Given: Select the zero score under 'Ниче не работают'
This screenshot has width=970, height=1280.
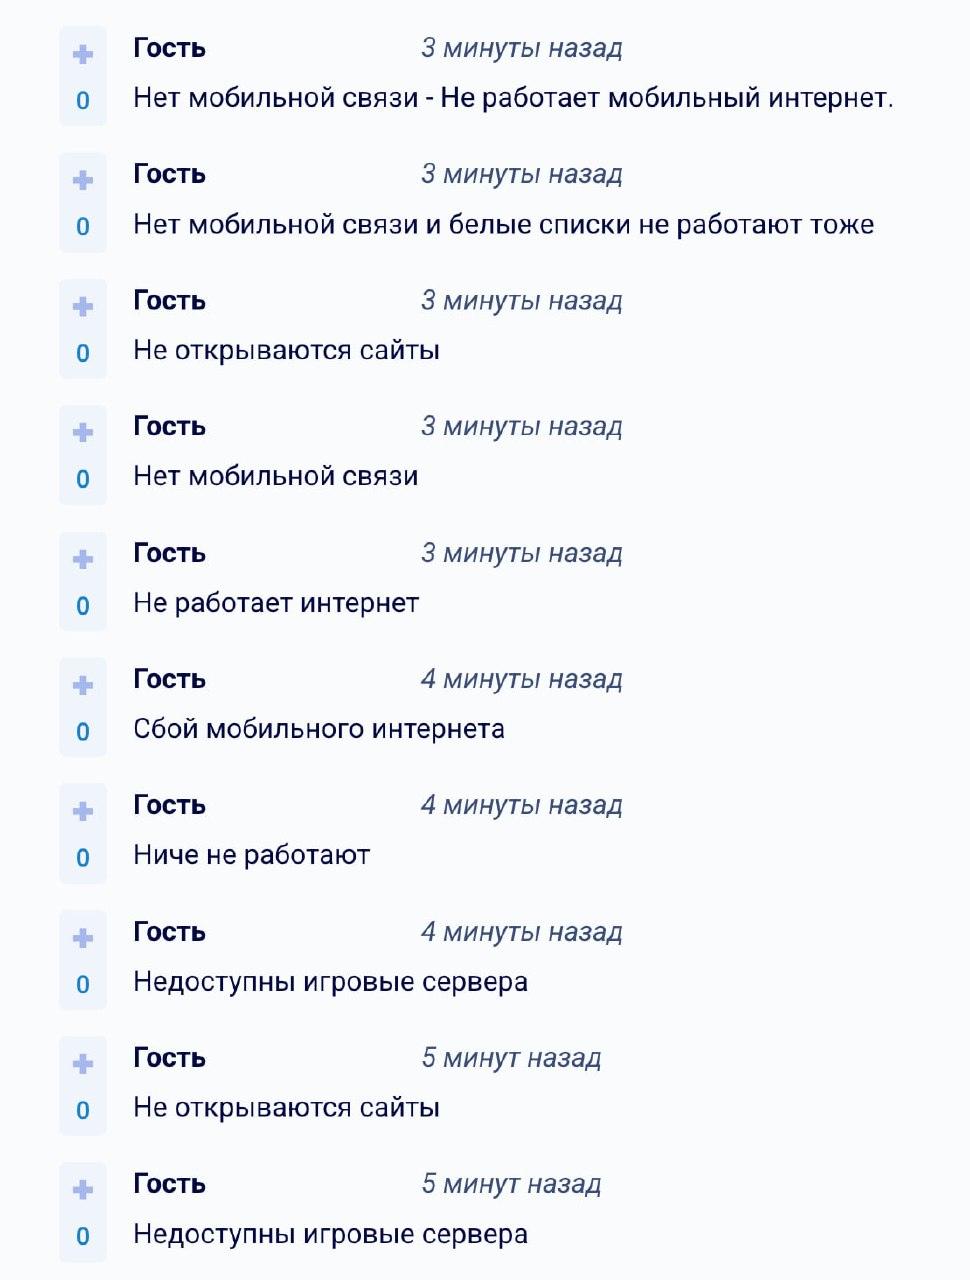Looking at the screenshot, I should [x=84, y=857].
